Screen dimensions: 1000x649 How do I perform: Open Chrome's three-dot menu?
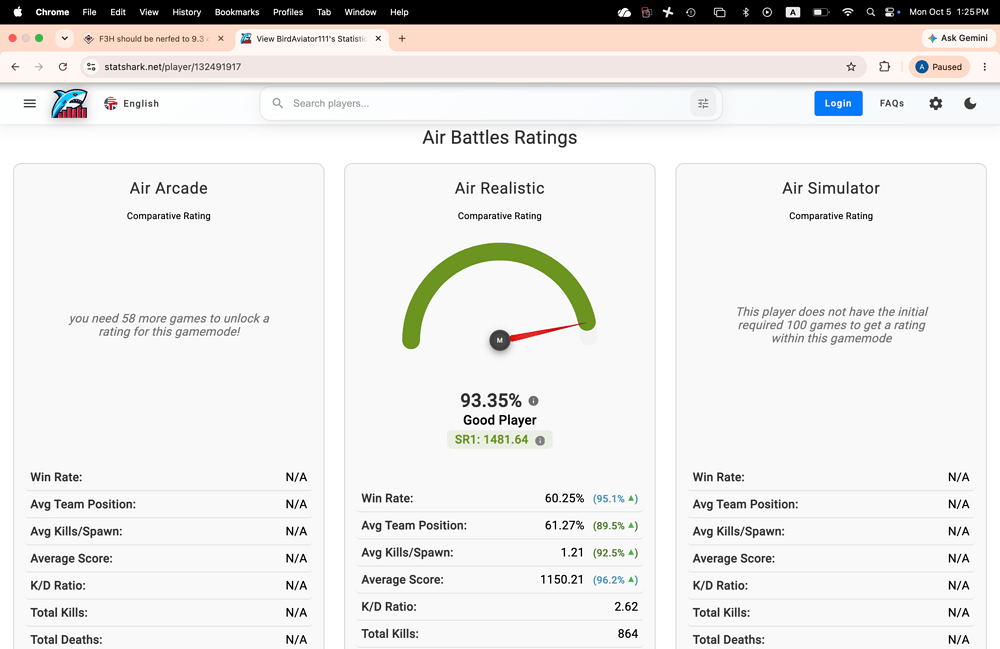(x=985, y=67)
